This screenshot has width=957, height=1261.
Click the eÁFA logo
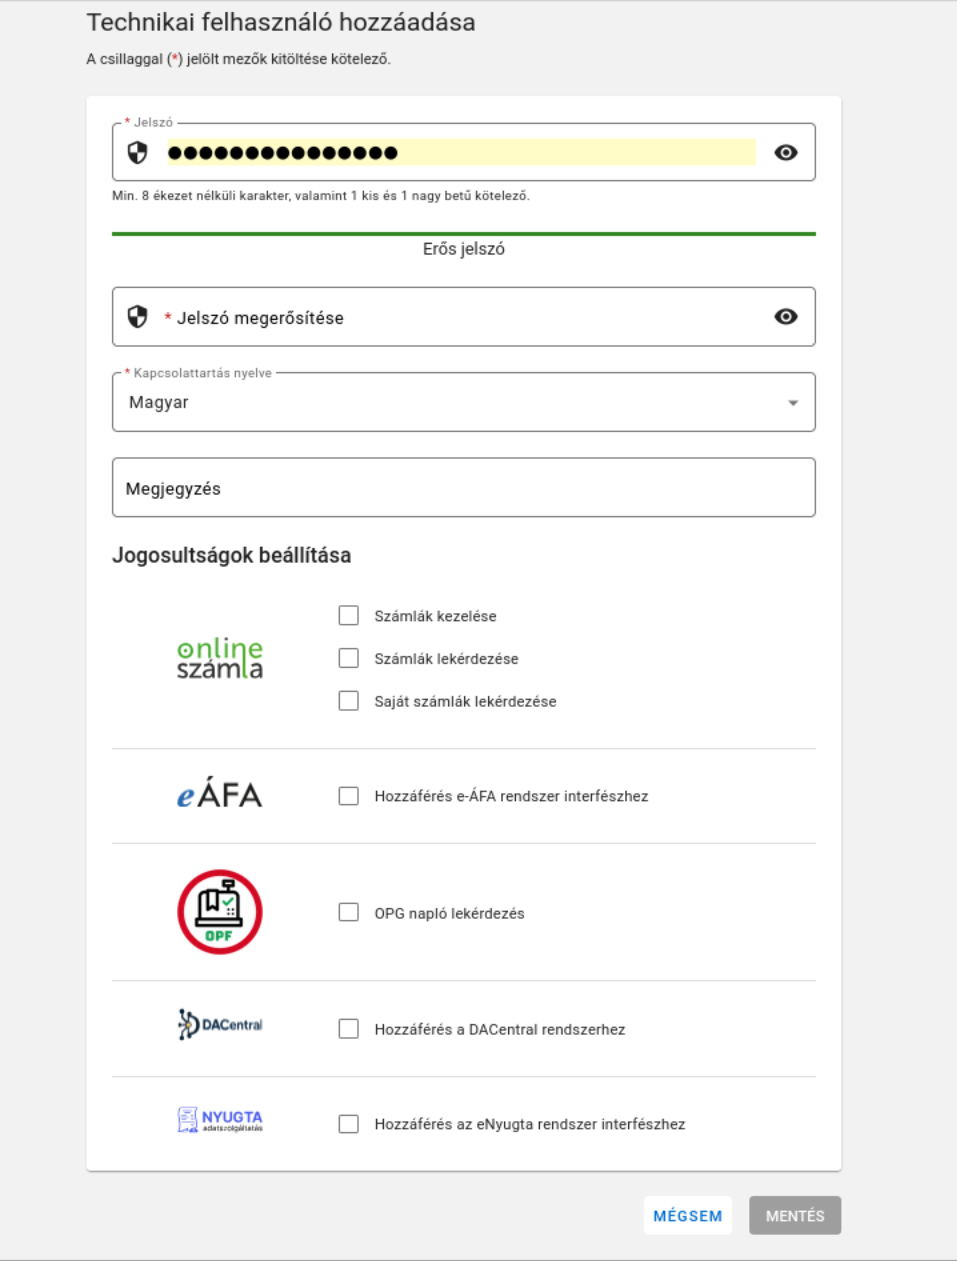coord(220,795)
